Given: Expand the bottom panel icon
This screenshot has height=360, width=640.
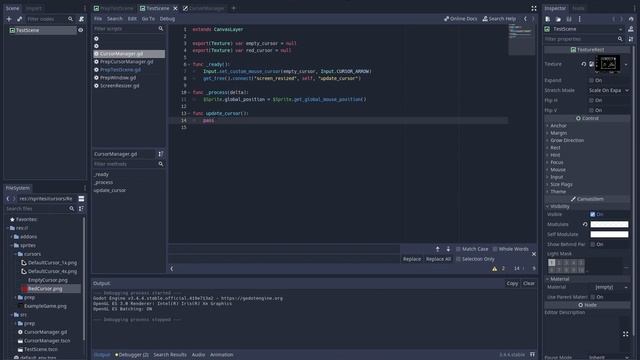Looking at the screenshot, I should click(532, 354).
